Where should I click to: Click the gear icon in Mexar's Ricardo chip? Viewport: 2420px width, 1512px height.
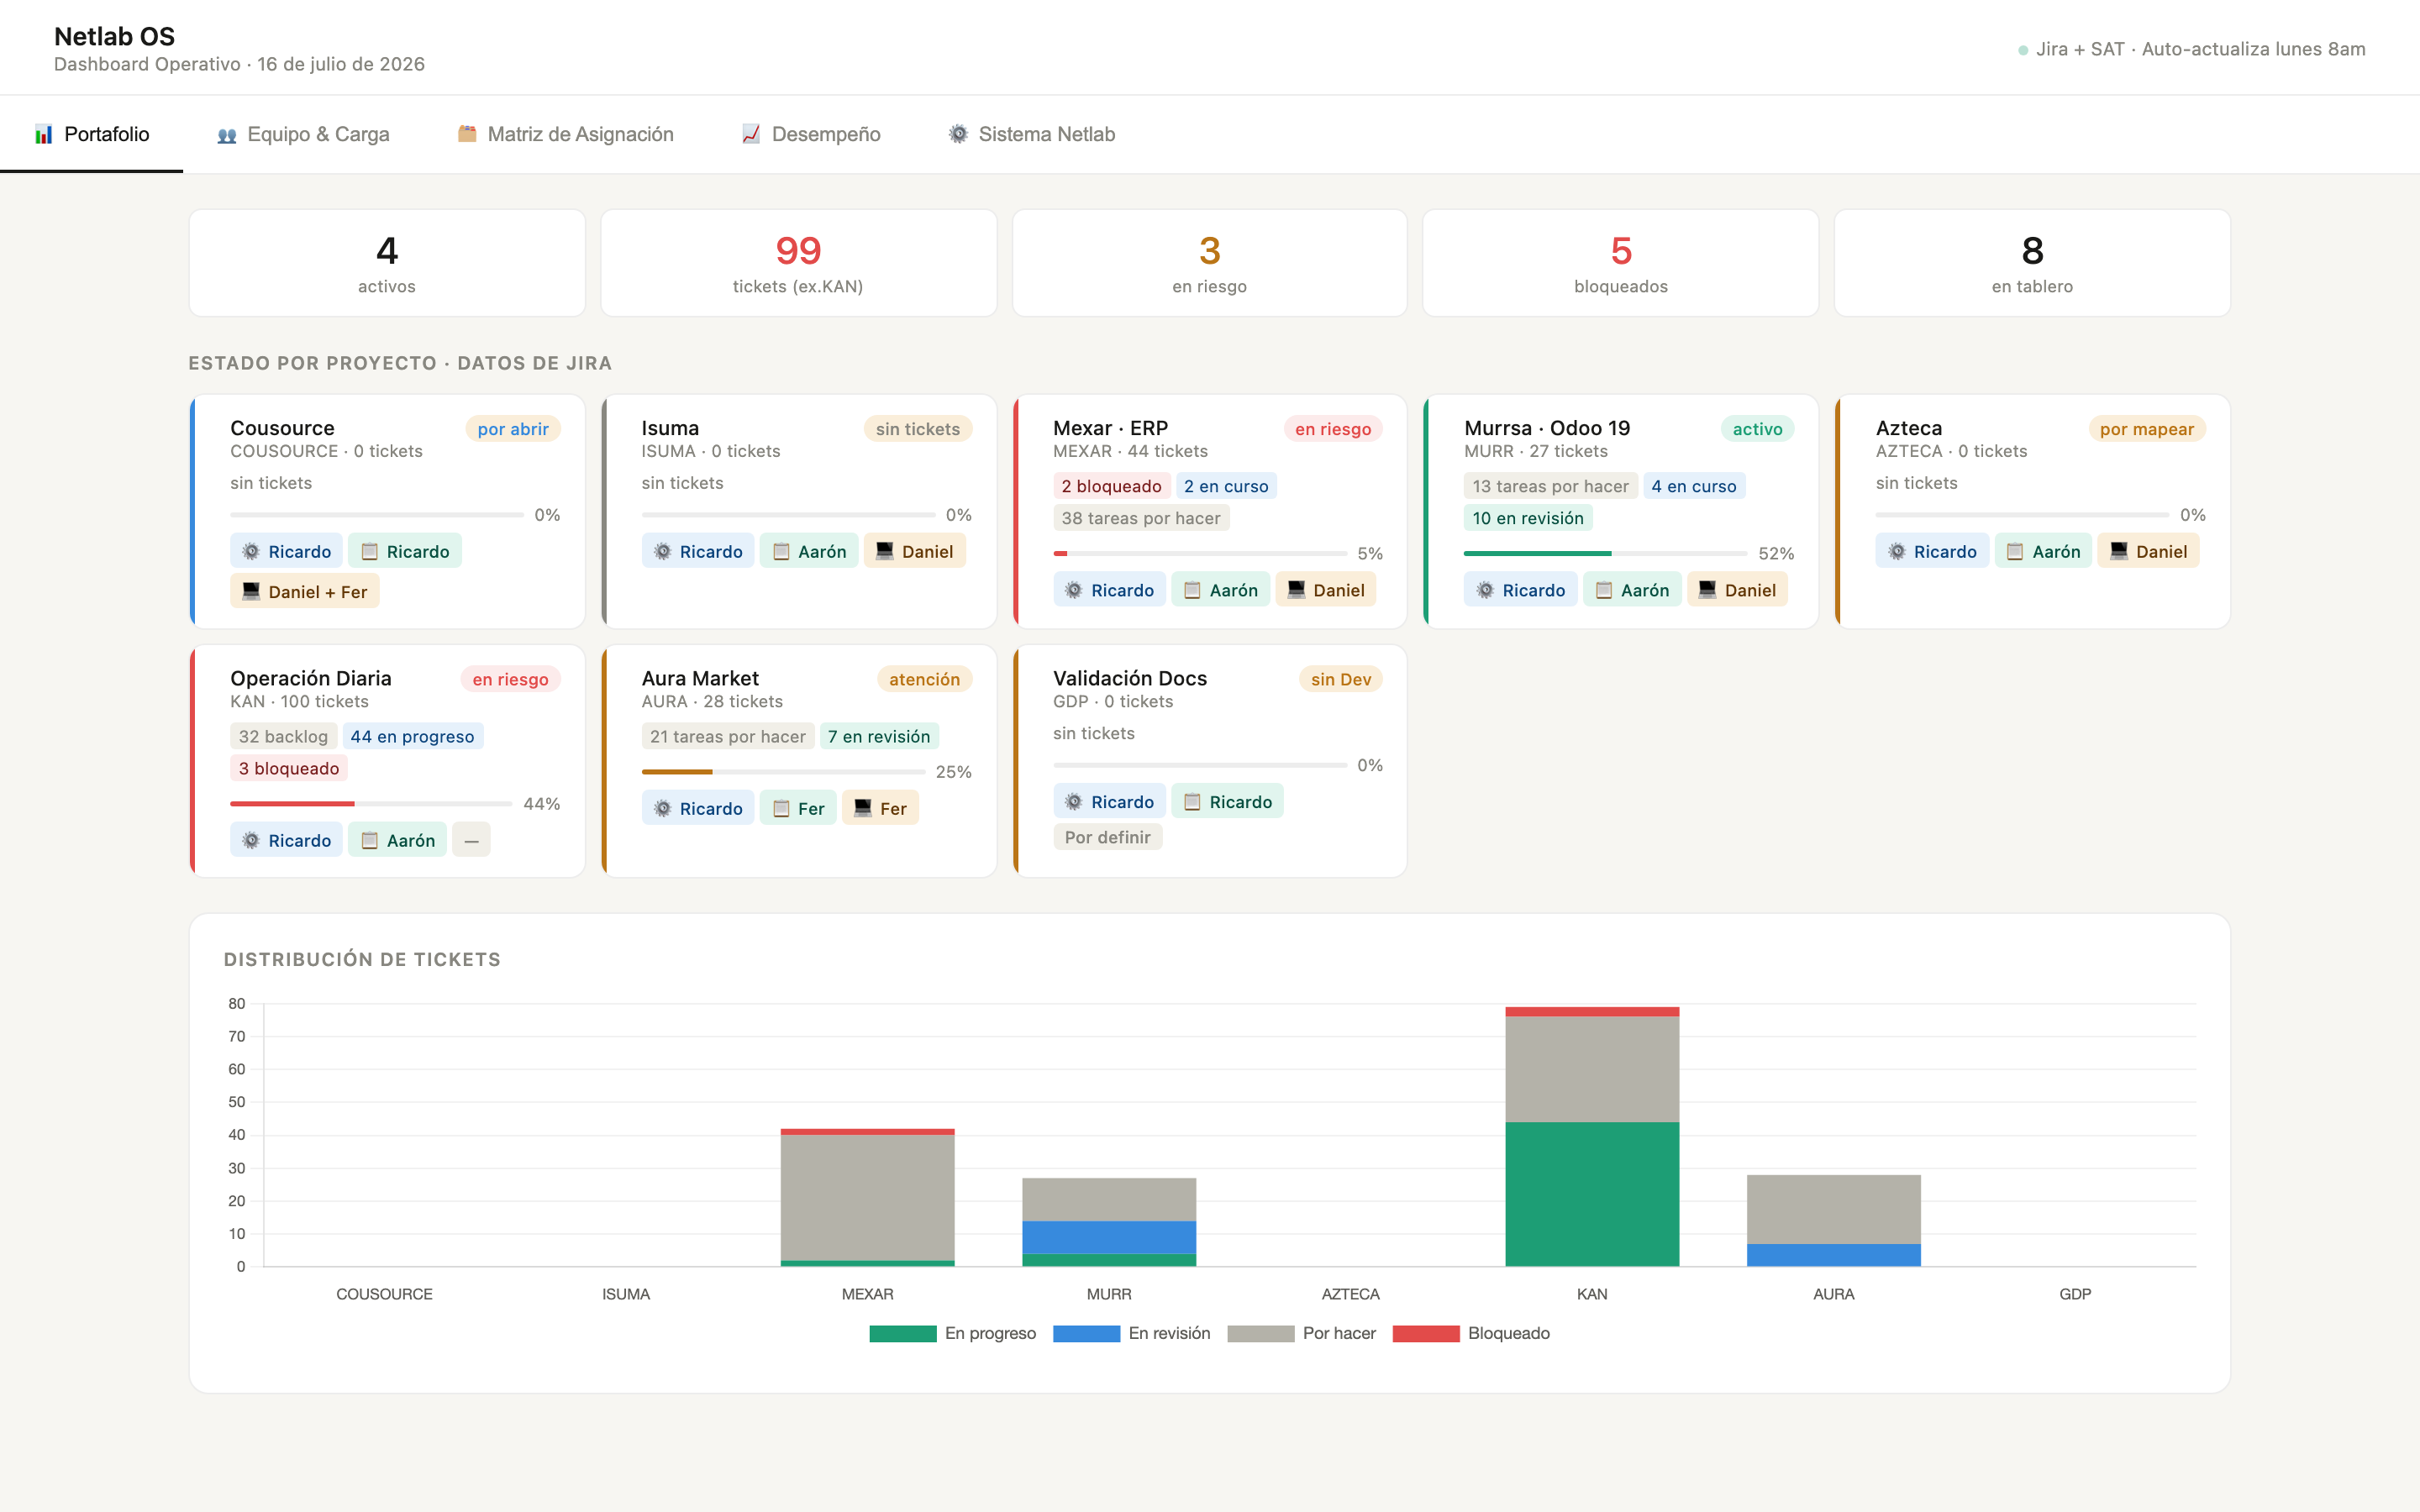coord(1073,590)
